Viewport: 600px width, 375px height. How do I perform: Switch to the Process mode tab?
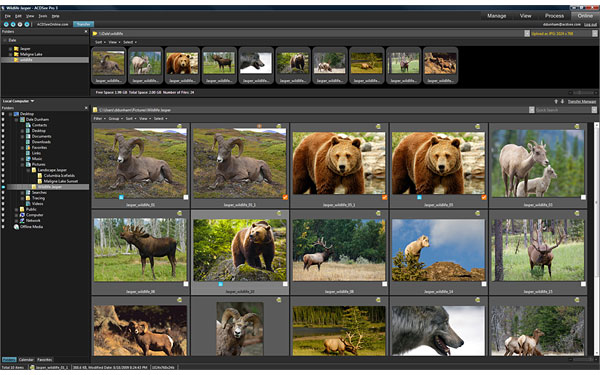click(554, 16)
